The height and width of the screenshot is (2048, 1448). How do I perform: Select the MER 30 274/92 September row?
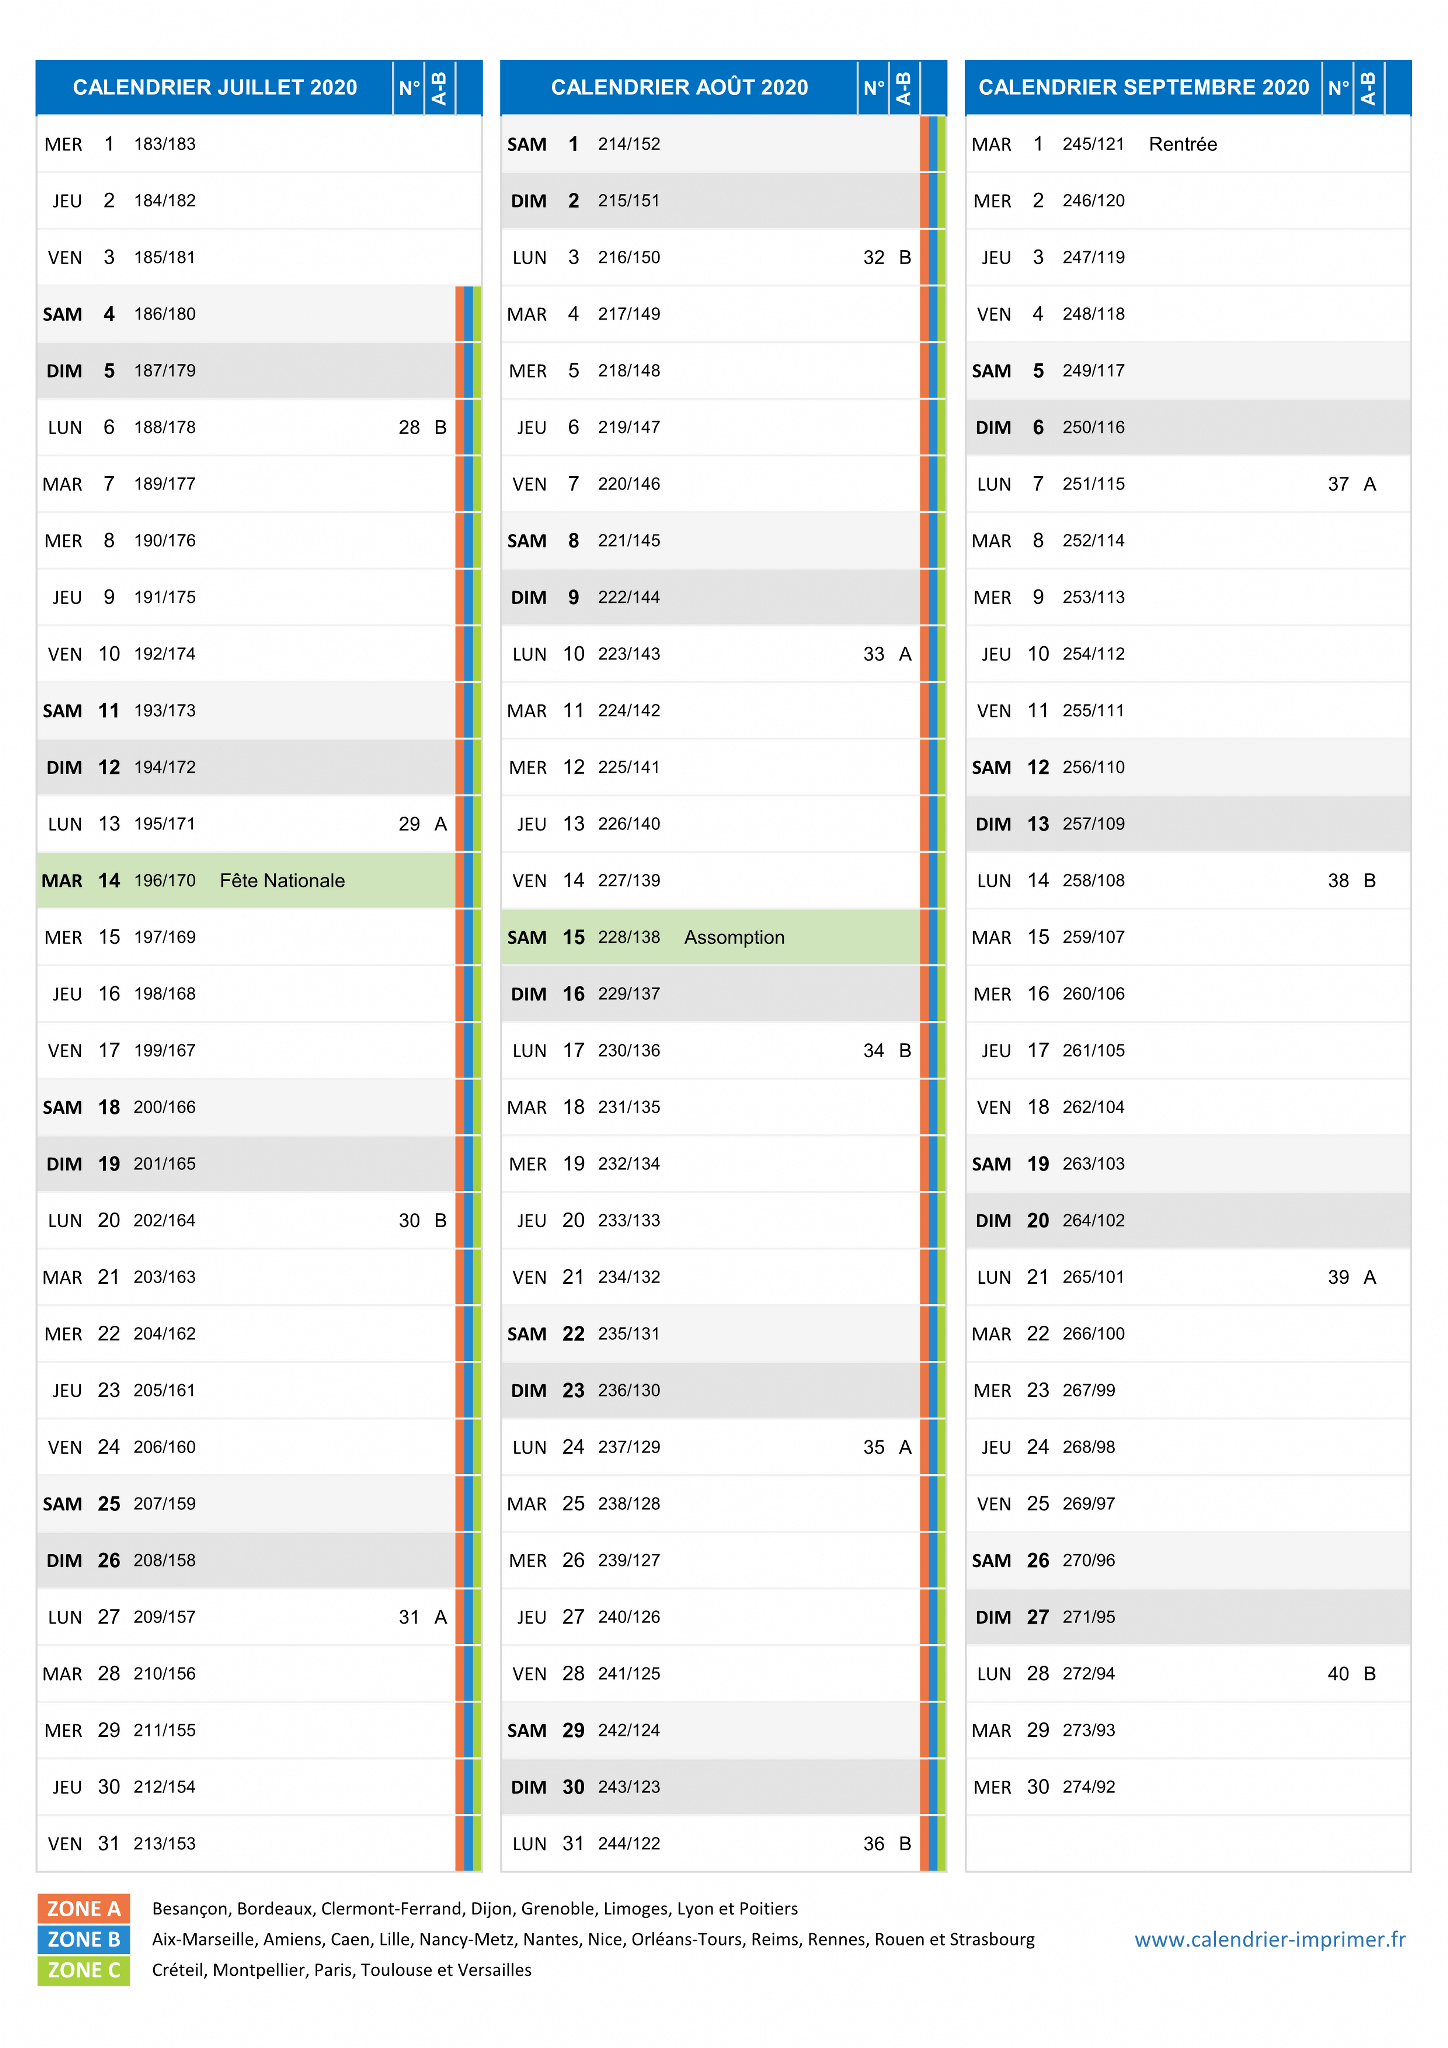(1188, 1787)
